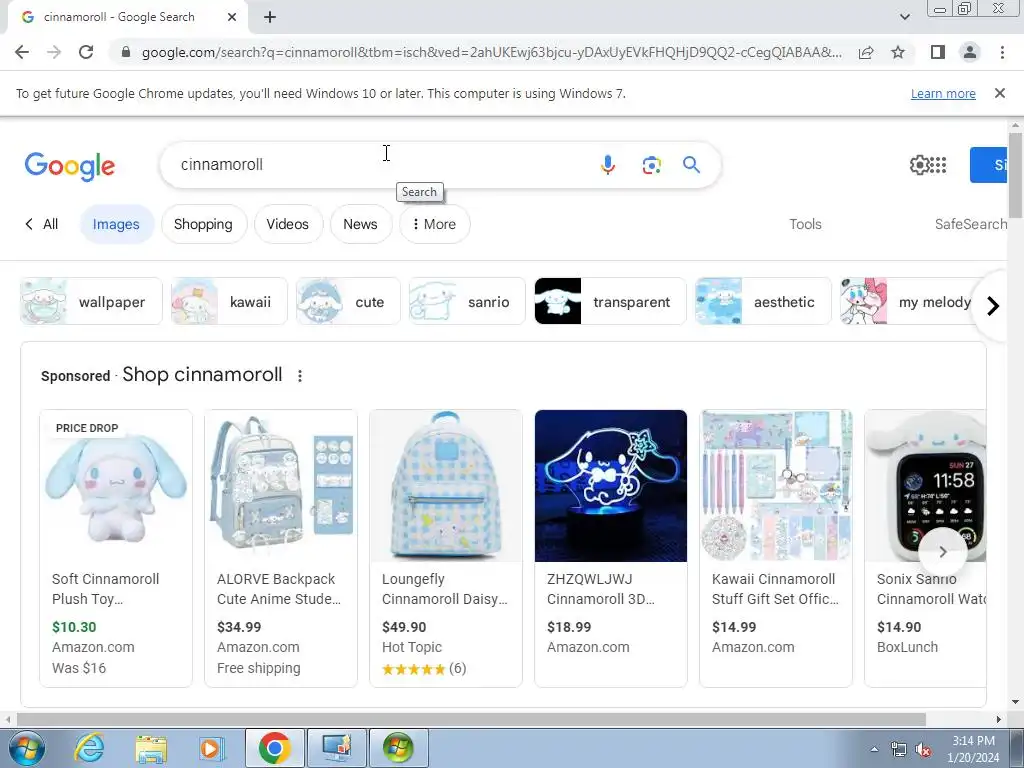The width and height of the screenshot is (1024, 768).
Task: Share this page icon in address bar
Action: (x=866, y=52)
